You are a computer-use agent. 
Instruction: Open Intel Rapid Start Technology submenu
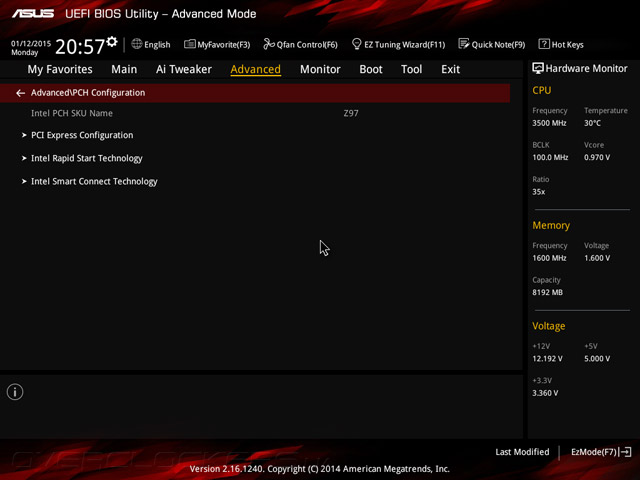tap(87, 158)
